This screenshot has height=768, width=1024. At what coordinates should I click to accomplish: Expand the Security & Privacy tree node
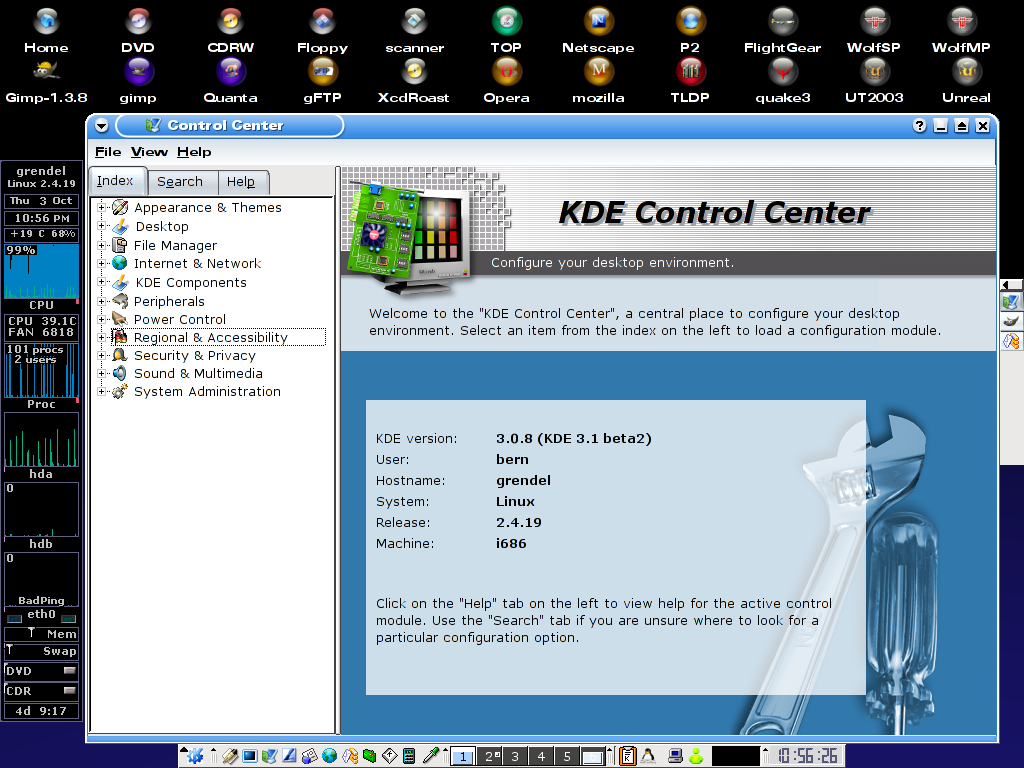coord(101,355)
